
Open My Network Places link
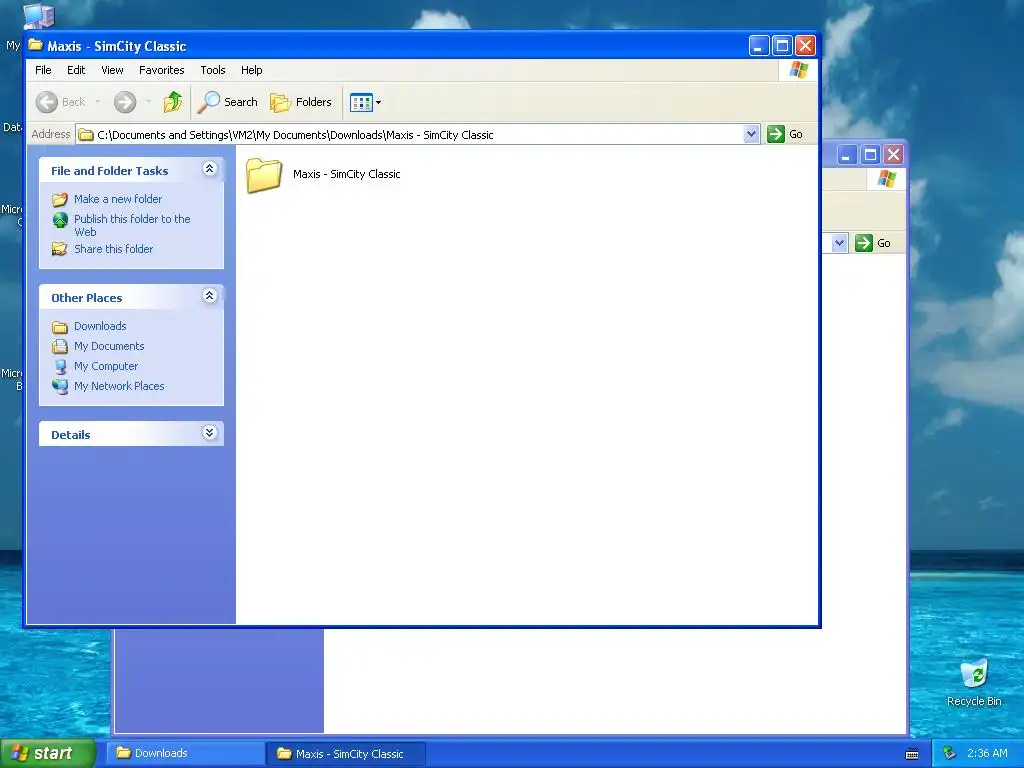point(119,386)
